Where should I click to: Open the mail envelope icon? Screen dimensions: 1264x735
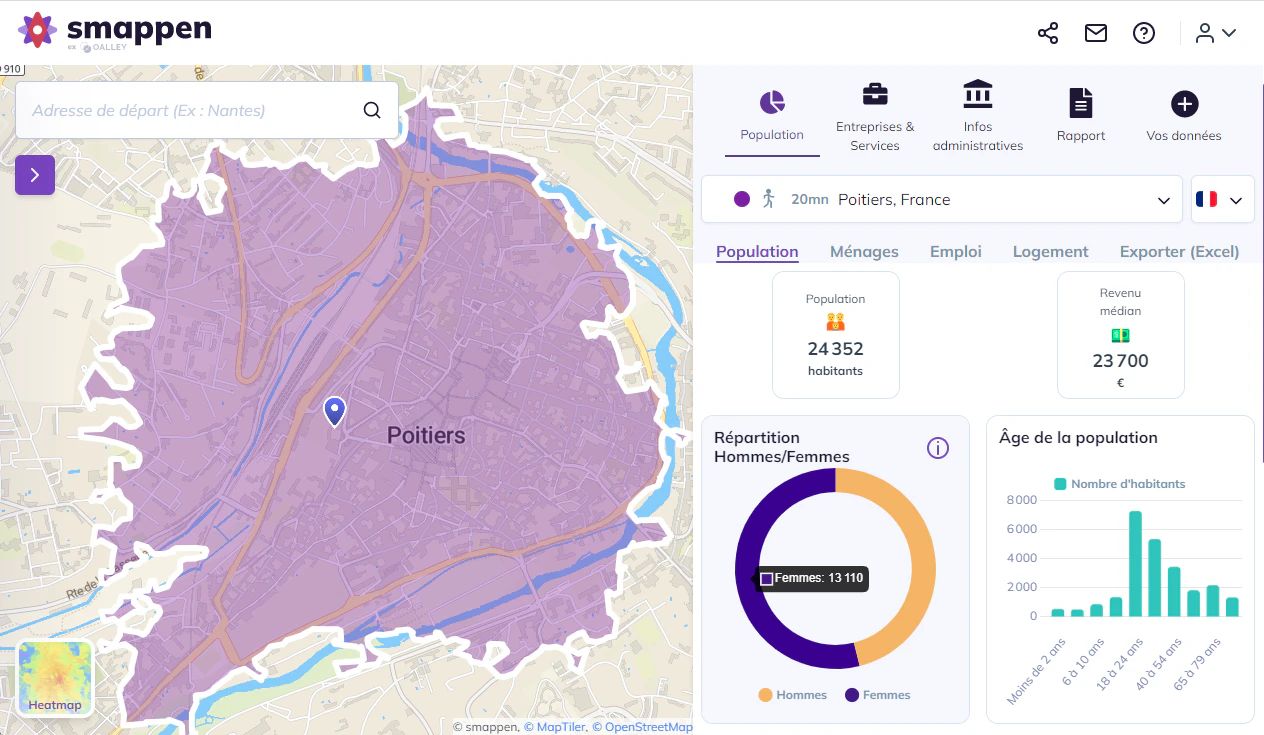click(1096, 33)
